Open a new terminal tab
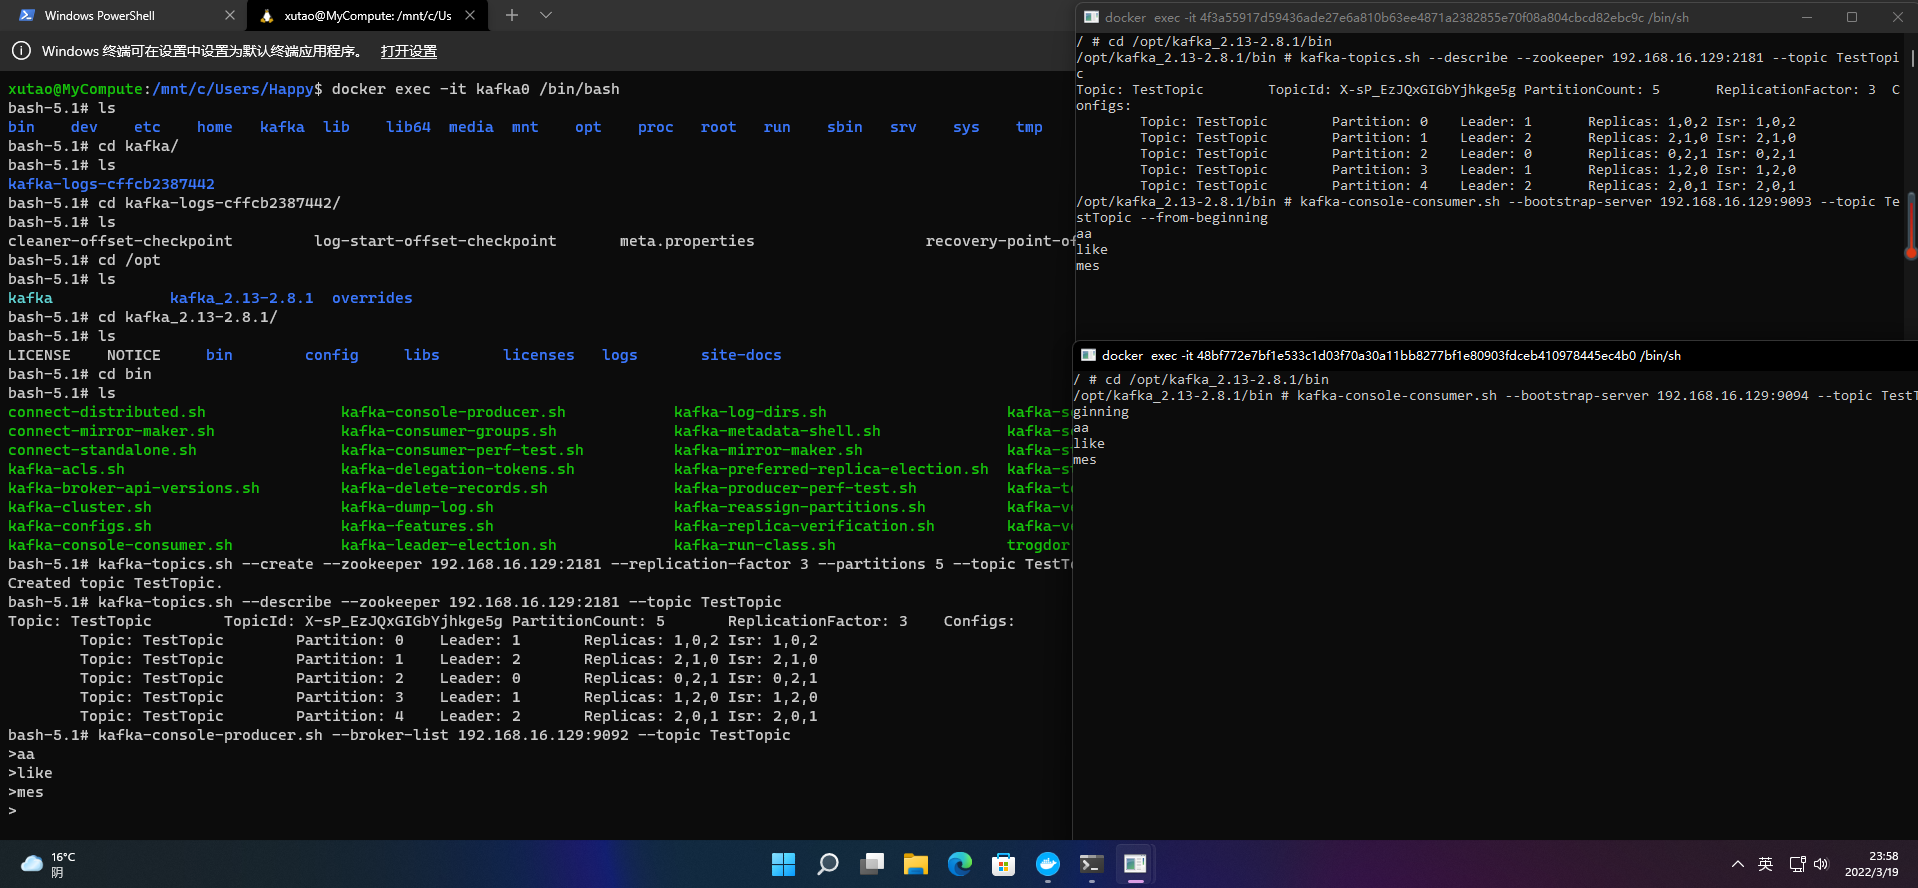This screenshot has height=888, width=1918. tap(512, 15)
